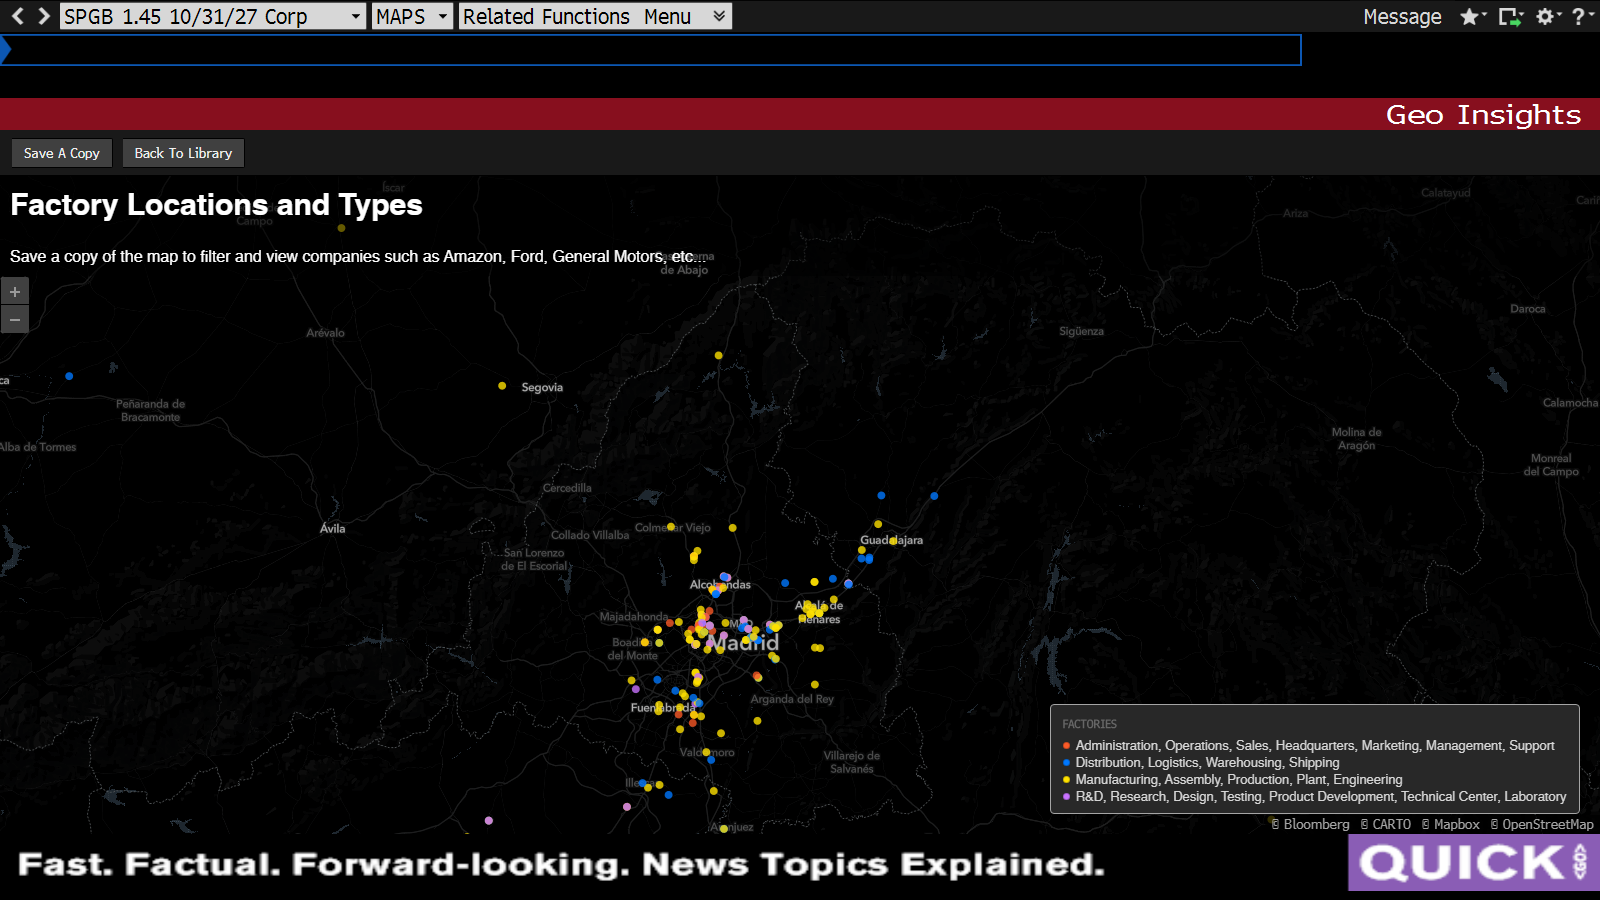Image resolution: width=1600 pixels, height=900 pixels.
Task: Open the Message menu
Action: 1402,16
